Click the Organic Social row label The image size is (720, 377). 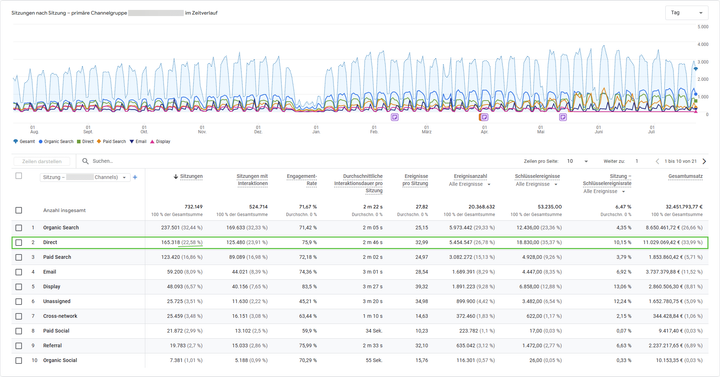tap(60, 360)
